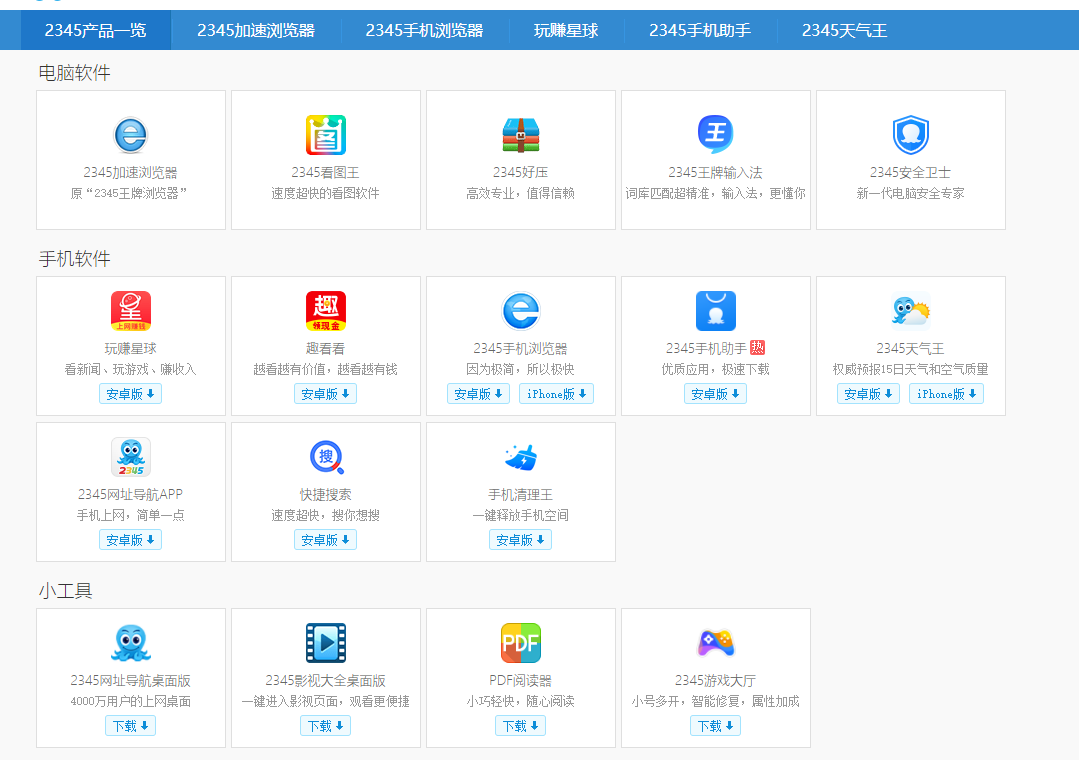Click the 2345安全卫士 shield icon

(910, 135)
